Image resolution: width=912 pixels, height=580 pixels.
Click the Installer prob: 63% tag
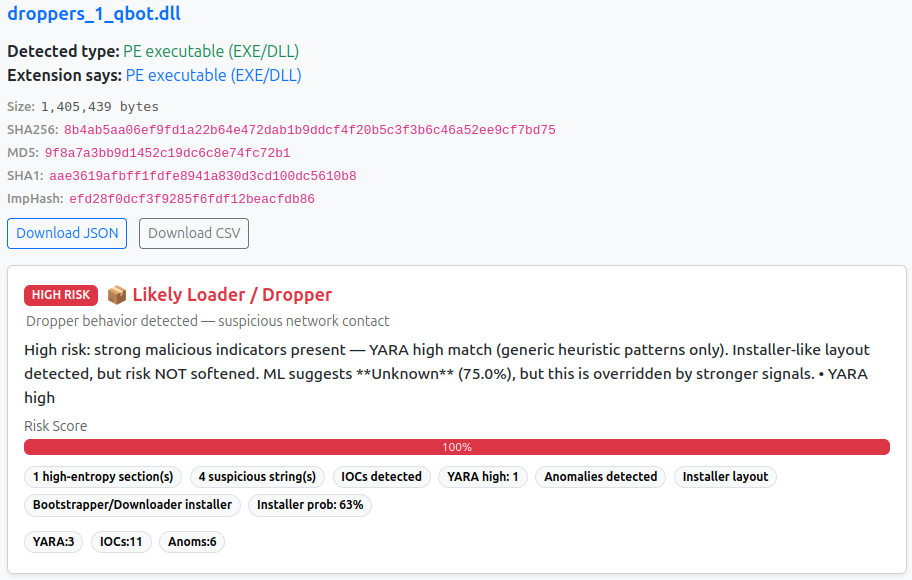click(310, 504)
